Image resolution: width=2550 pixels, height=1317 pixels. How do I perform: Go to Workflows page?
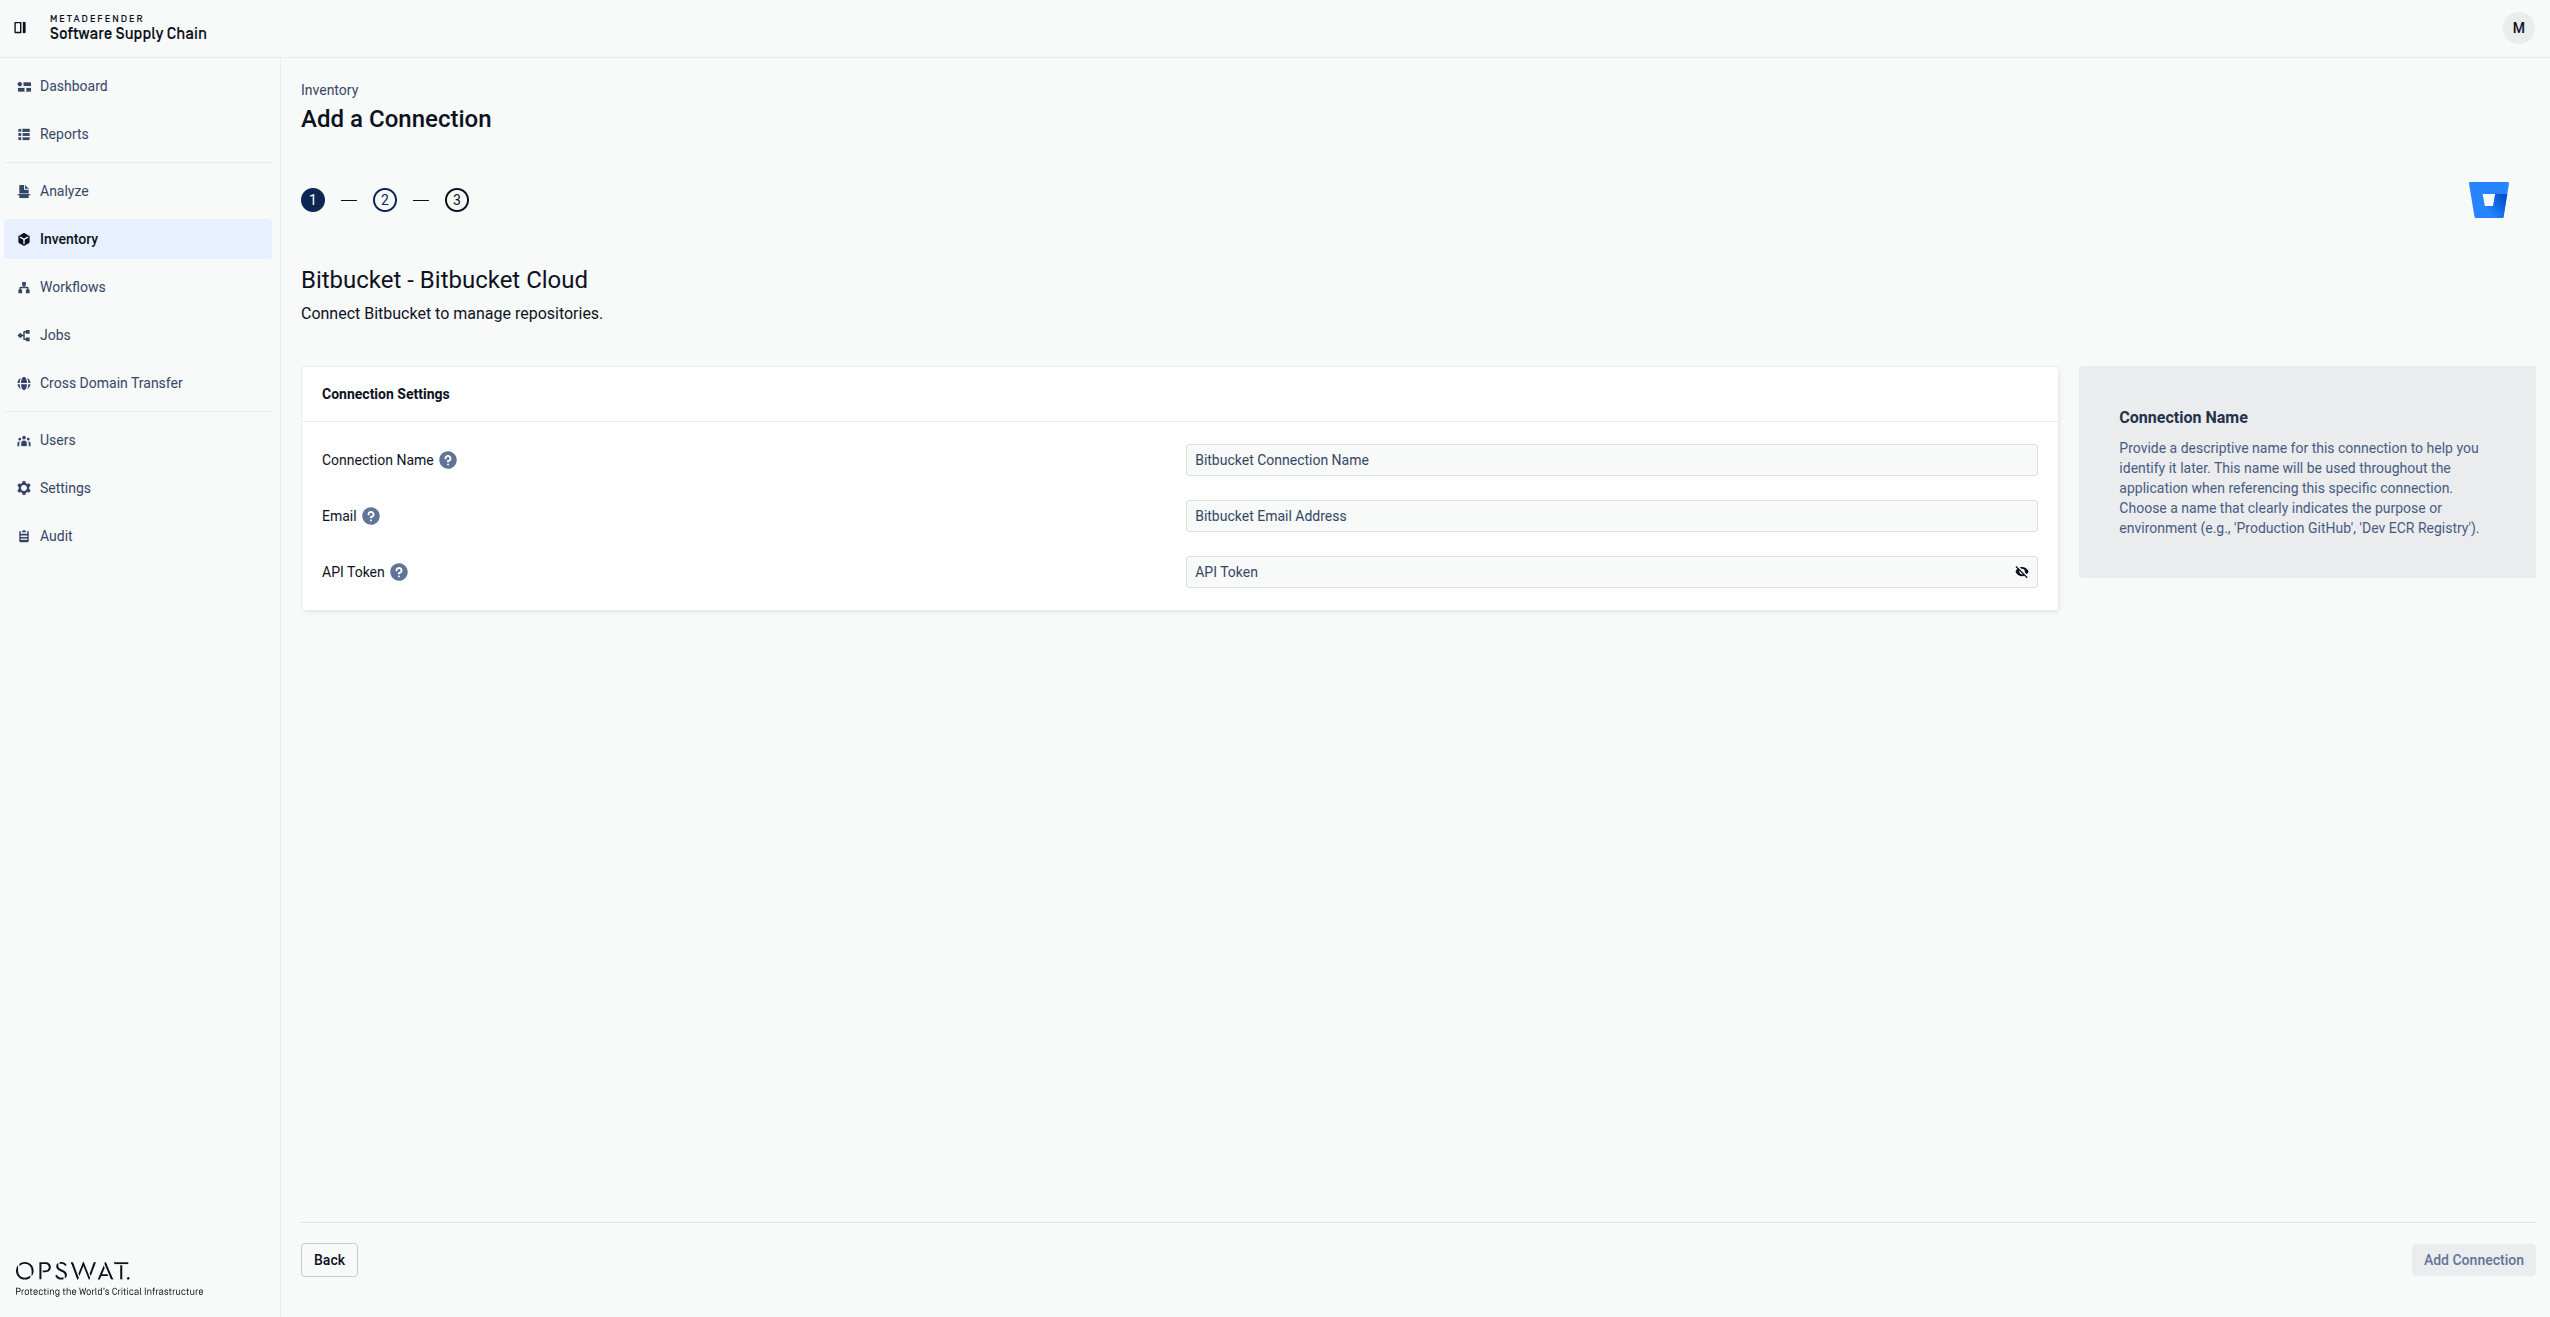[x=138, y=287]
